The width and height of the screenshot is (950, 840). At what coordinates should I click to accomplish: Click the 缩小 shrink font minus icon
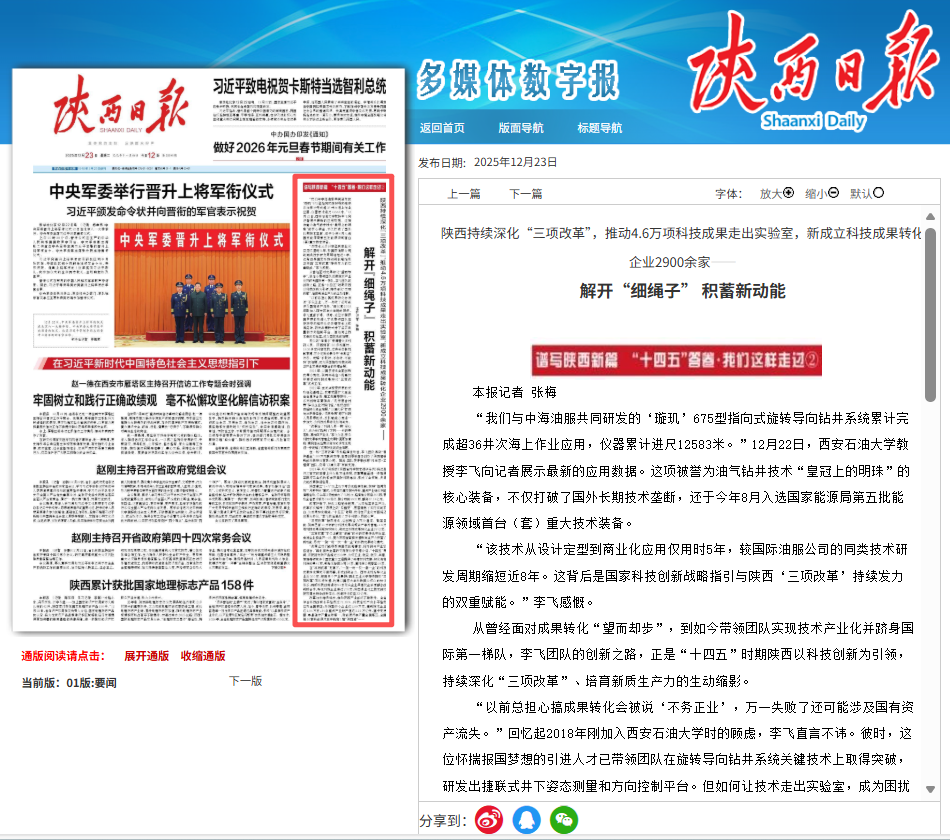pos(834,193)
